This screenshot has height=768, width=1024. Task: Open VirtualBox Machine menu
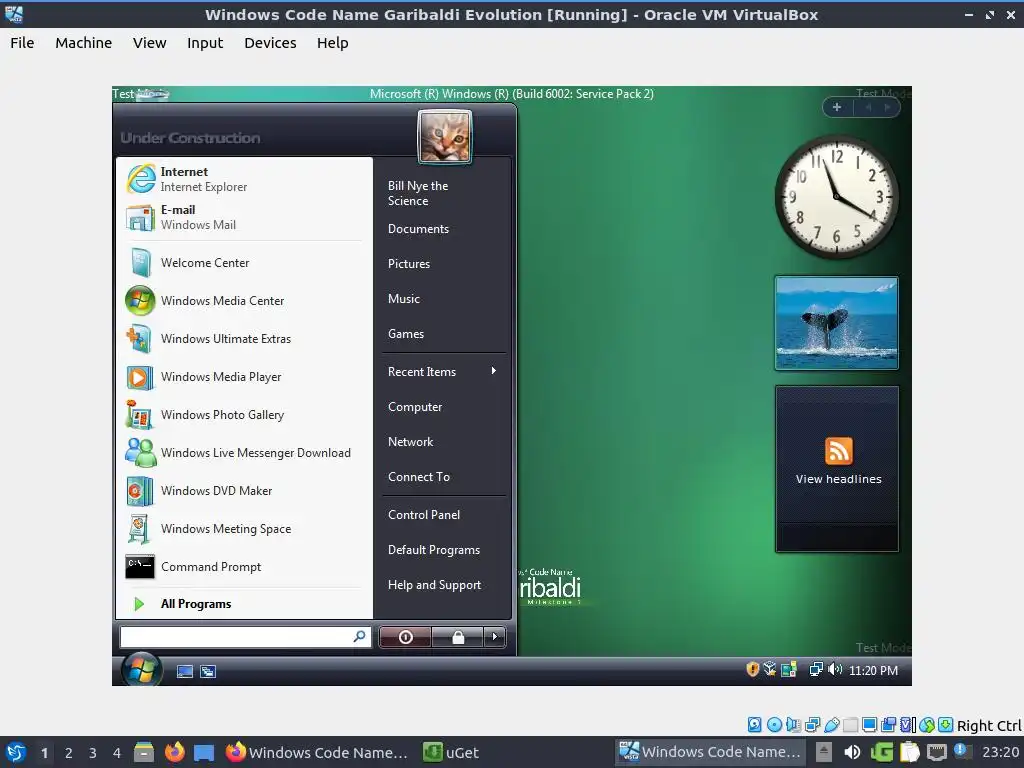click(x=84, y=42)
